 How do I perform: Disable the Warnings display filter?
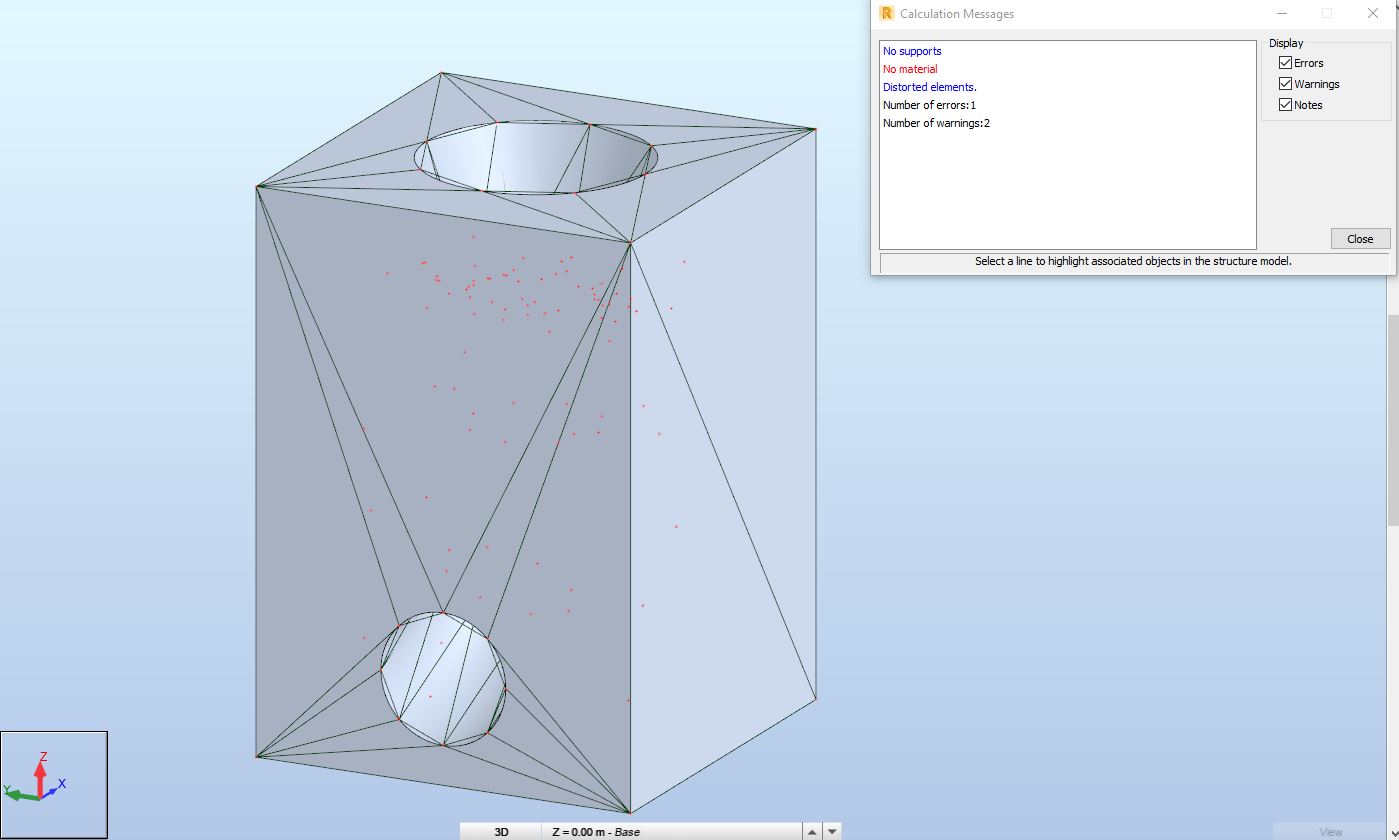(1285, 83)
